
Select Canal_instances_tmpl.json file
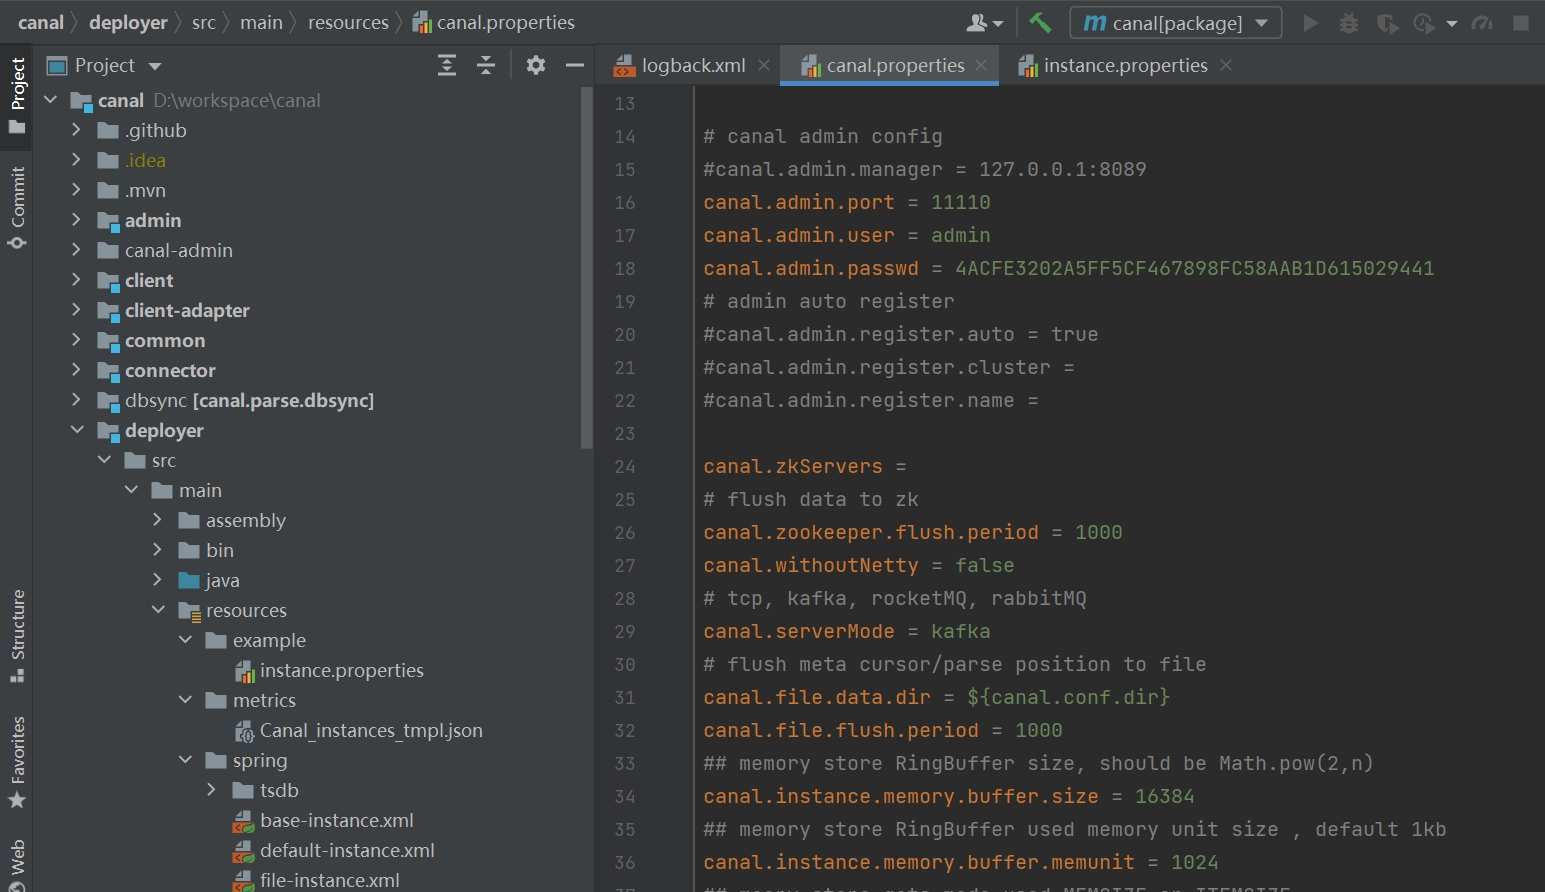(x=370, y=730)
